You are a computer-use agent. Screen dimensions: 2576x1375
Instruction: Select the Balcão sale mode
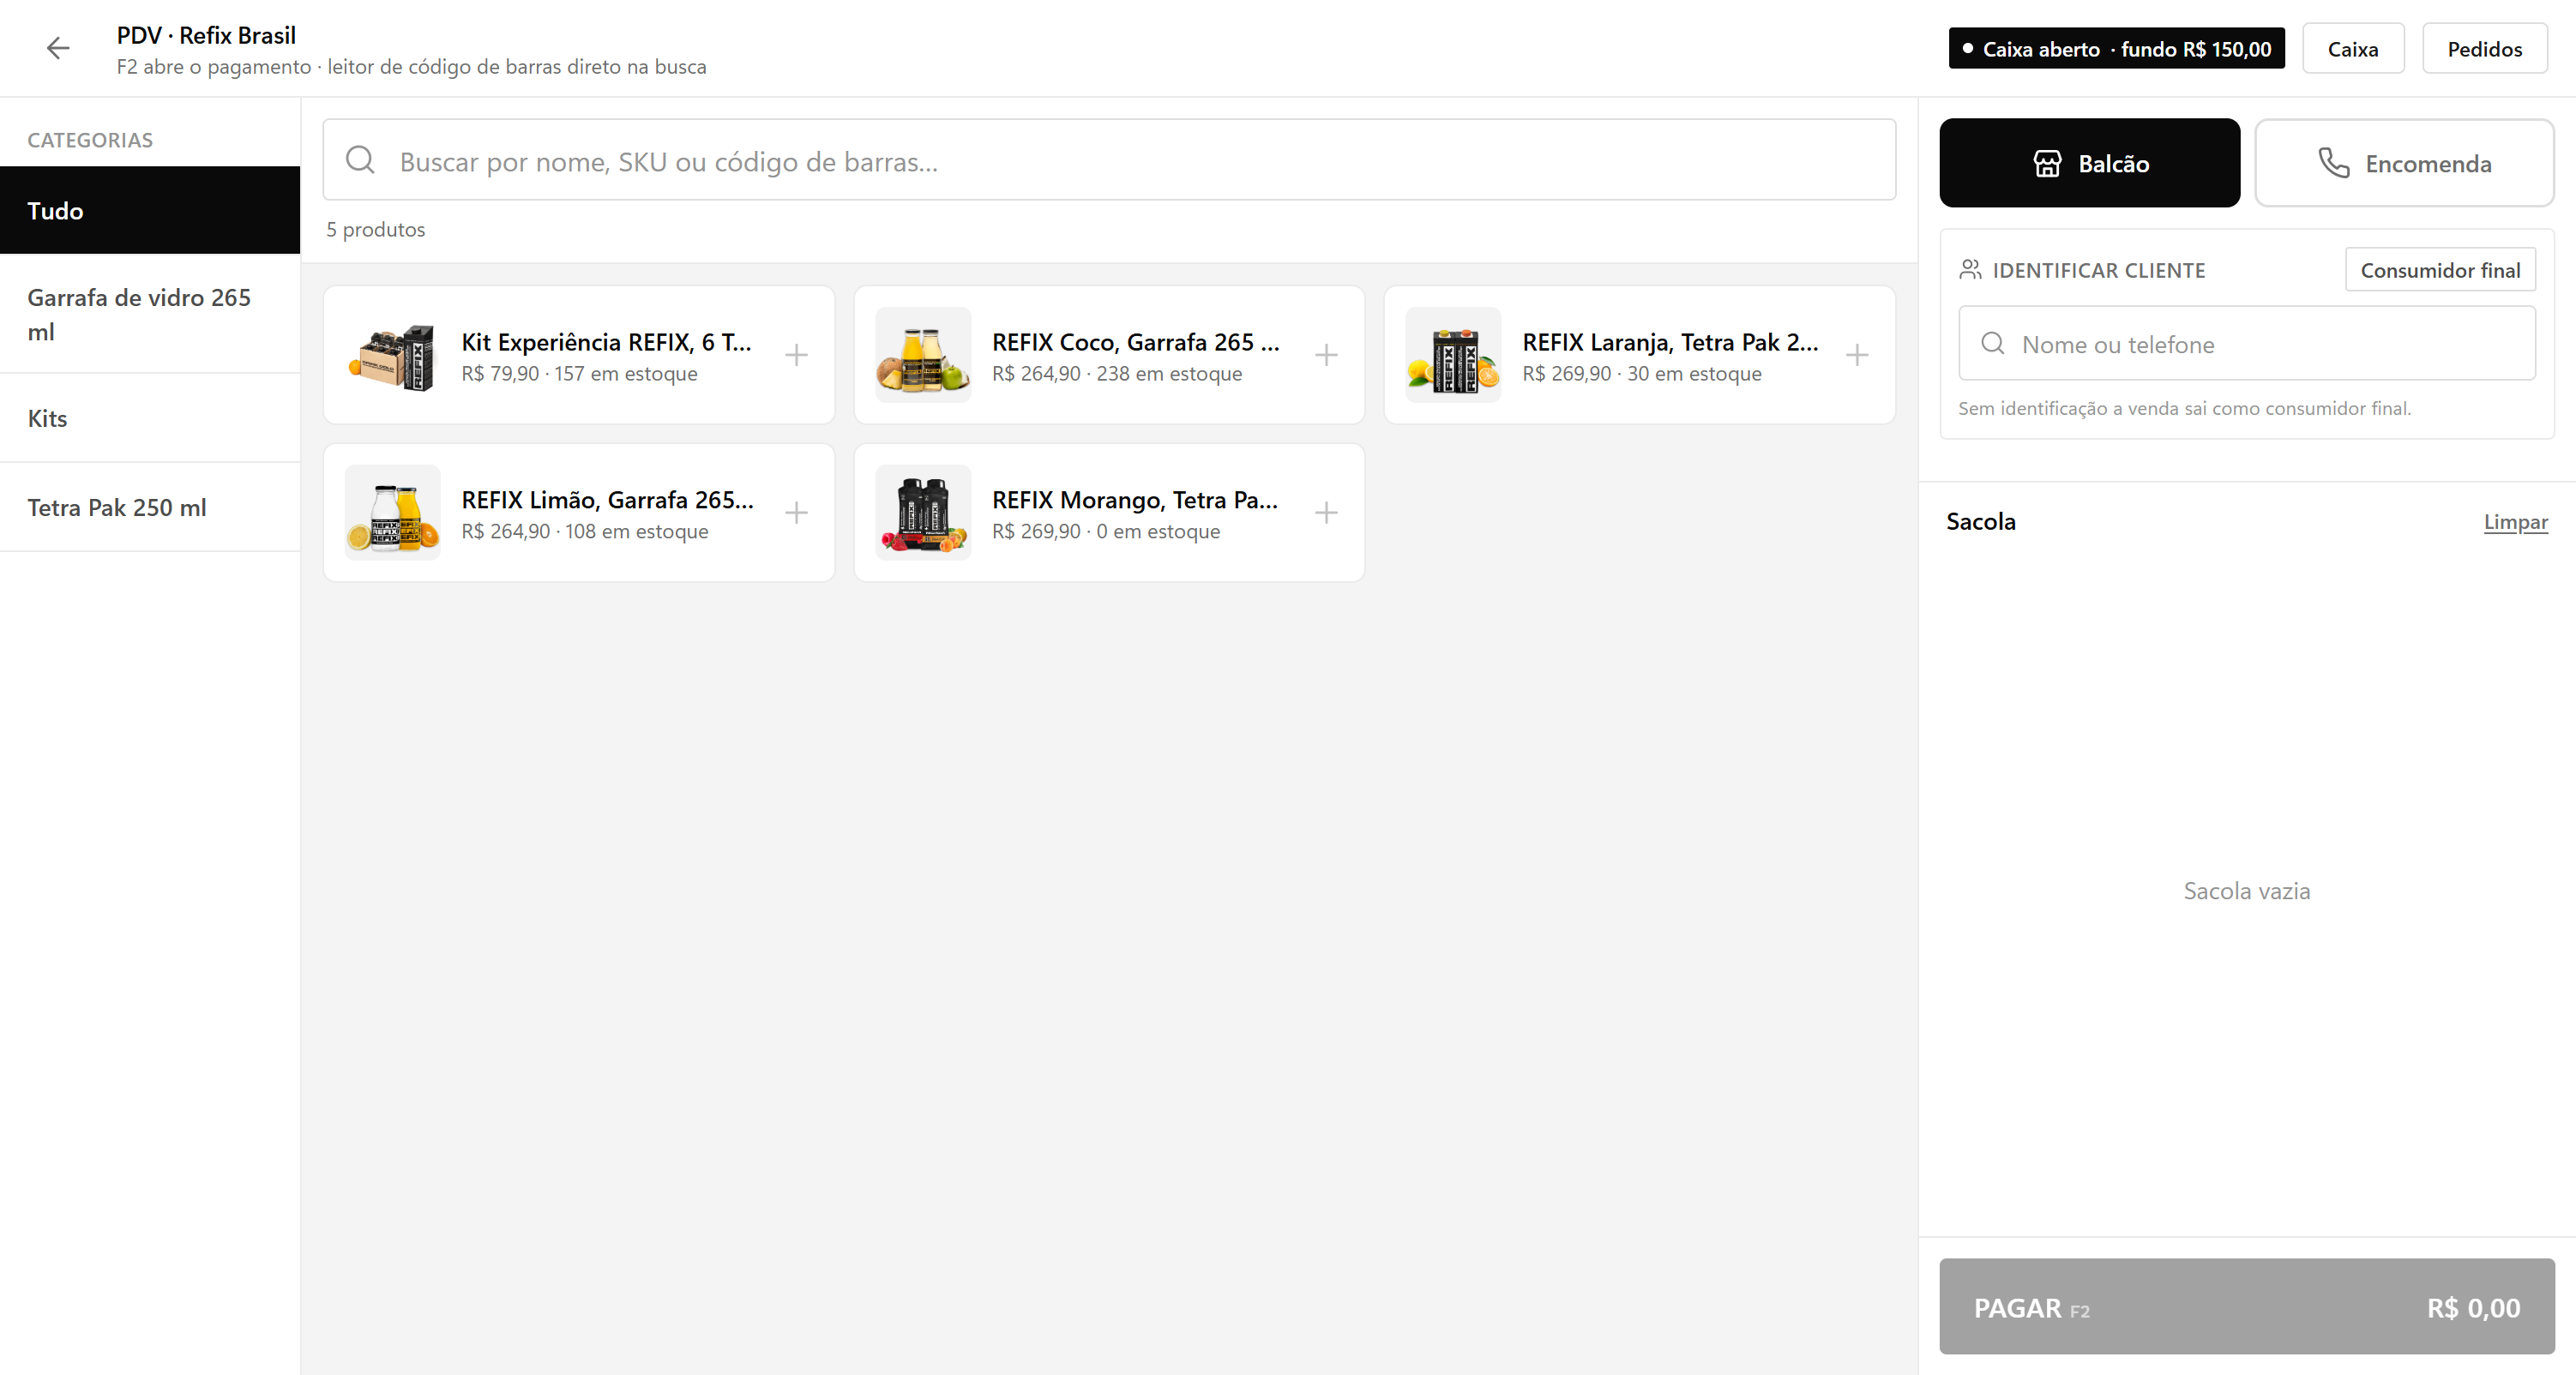(2090, 163)
